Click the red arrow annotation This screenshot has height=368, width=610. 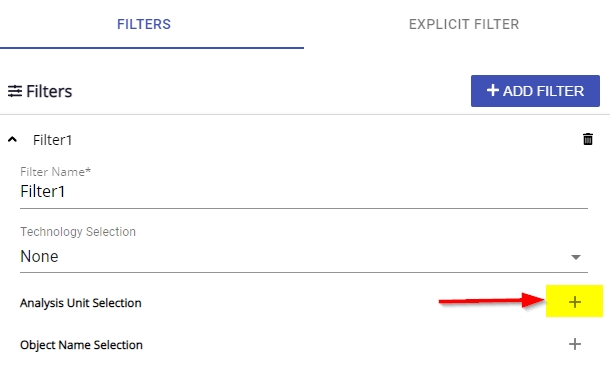(492, 300)
